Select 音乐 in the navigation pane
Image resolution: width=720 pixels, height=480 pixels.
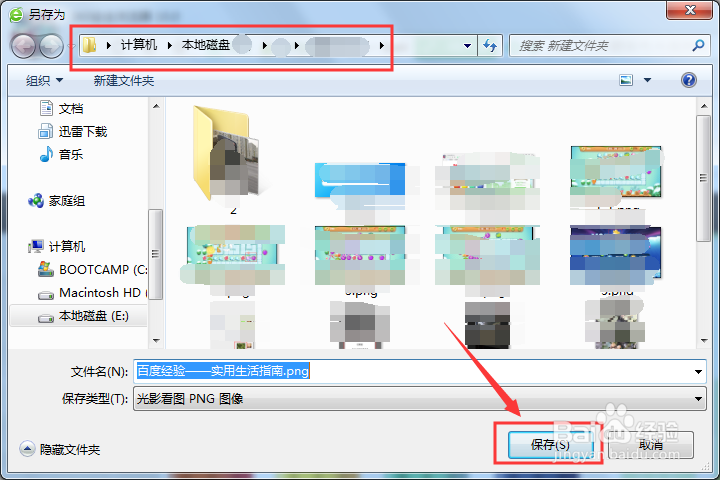pos(71,154)
